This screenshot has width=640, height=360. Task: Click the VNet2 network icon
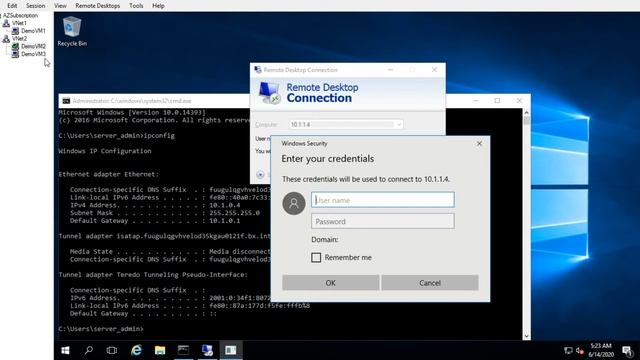[6, 39]
